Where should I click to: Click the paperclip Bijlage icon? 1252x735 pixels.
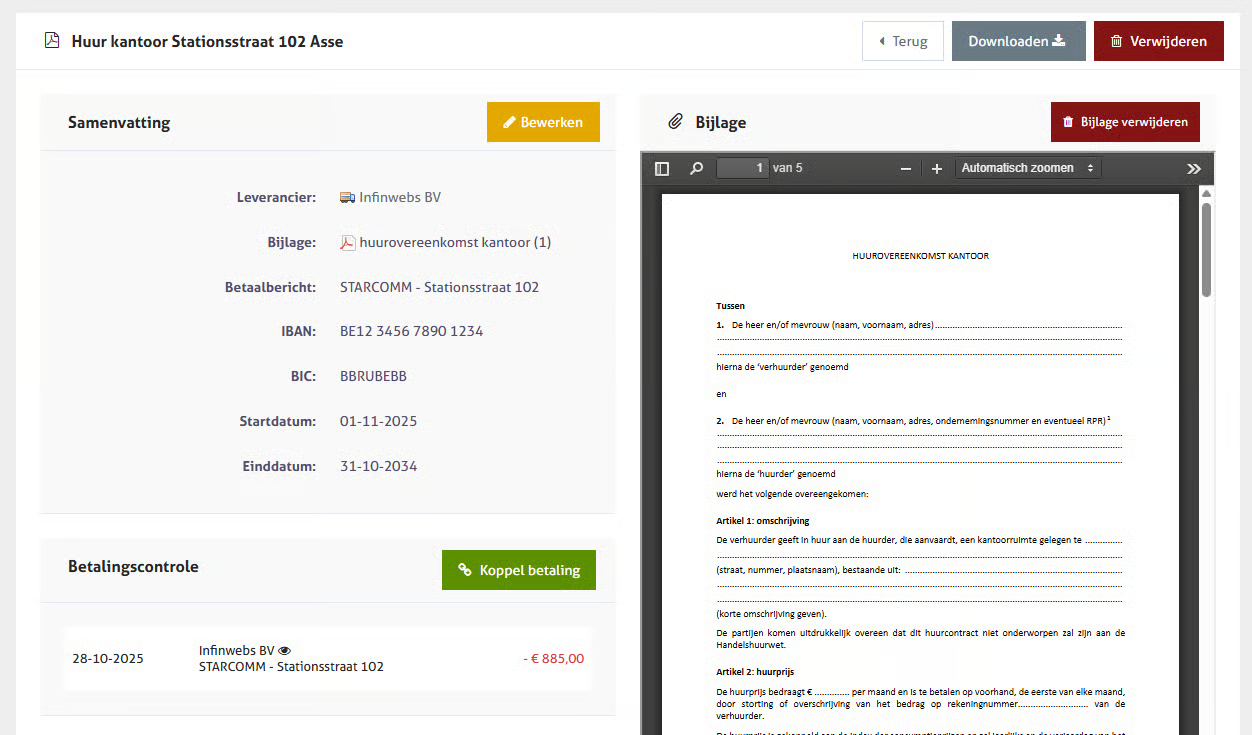(x=675, y=122)
